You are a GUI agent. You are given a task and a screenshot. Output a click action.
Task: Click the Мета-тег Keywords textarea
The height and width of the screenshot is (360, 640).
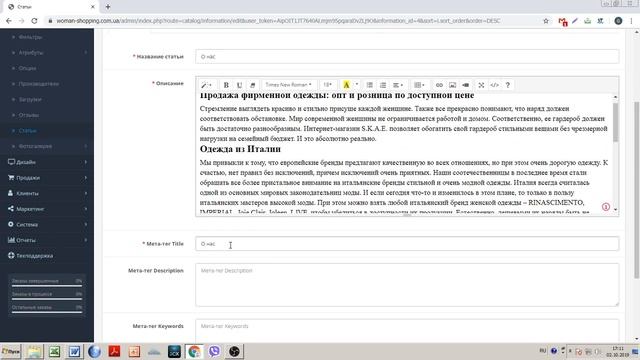(x=407, y=331)
